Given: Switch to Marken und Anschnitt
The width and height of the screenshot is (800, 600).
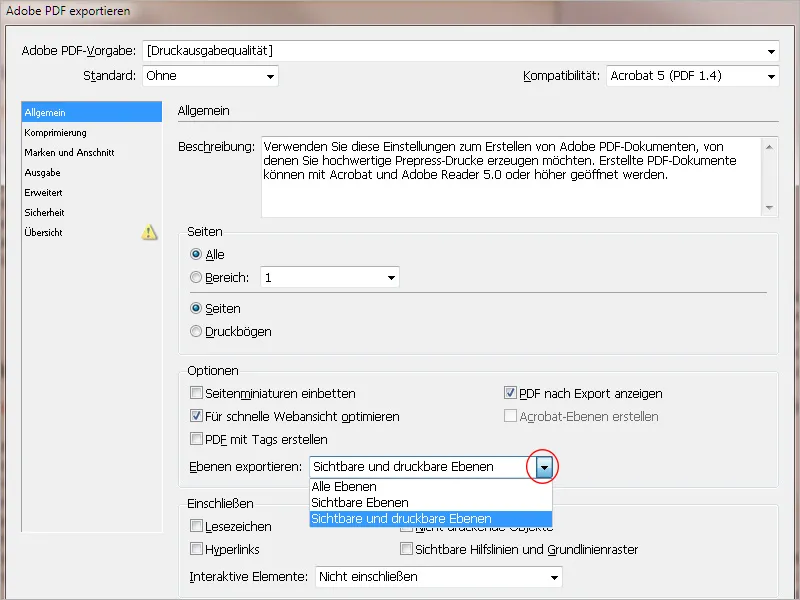Looking at the screenshot, I should (92, 153).
